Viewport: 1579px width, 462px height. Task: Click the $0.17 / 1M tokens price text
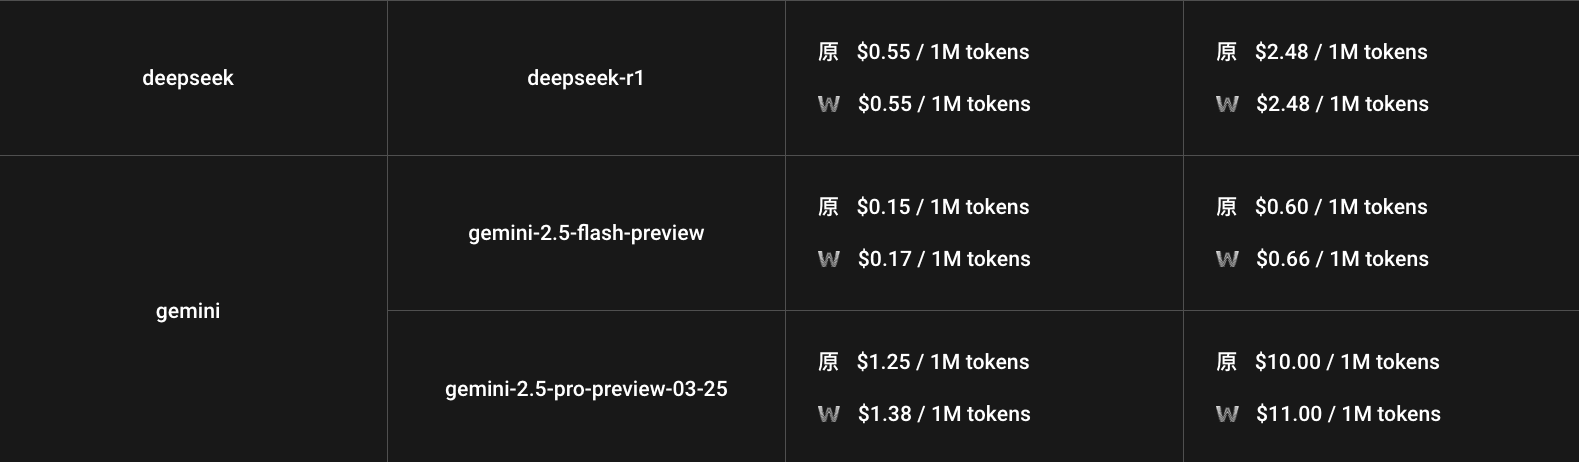click(944, 259)
